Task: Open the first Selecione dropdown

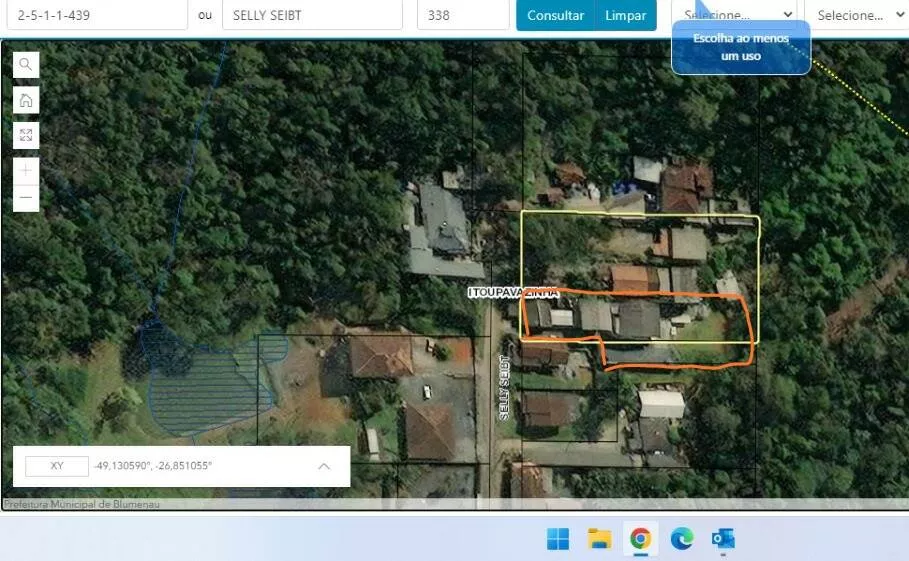Action: pyautogui.click(x=734, y=15)
